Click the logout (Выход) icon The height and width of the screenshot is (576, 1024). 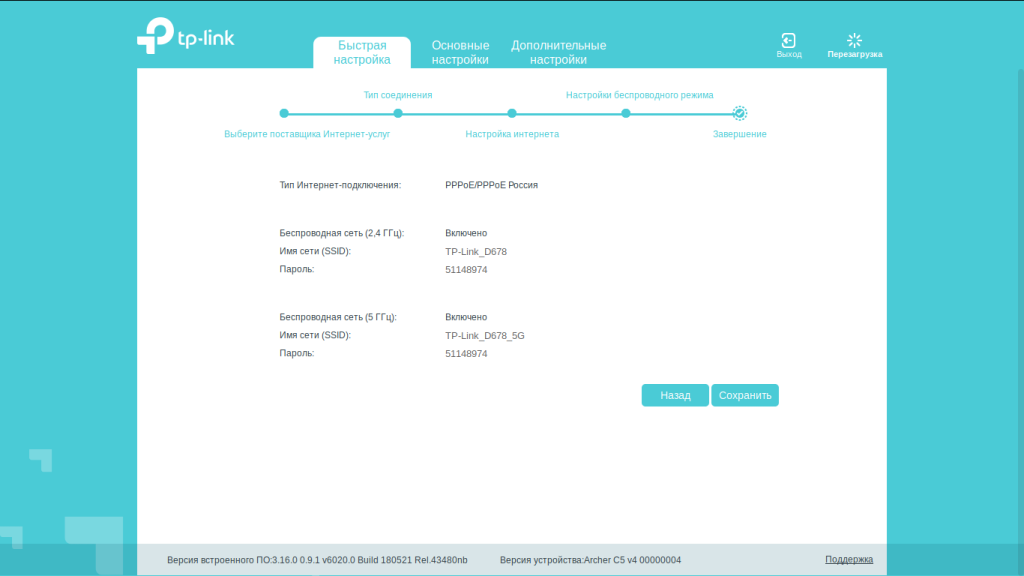click(x=788, y=40)
